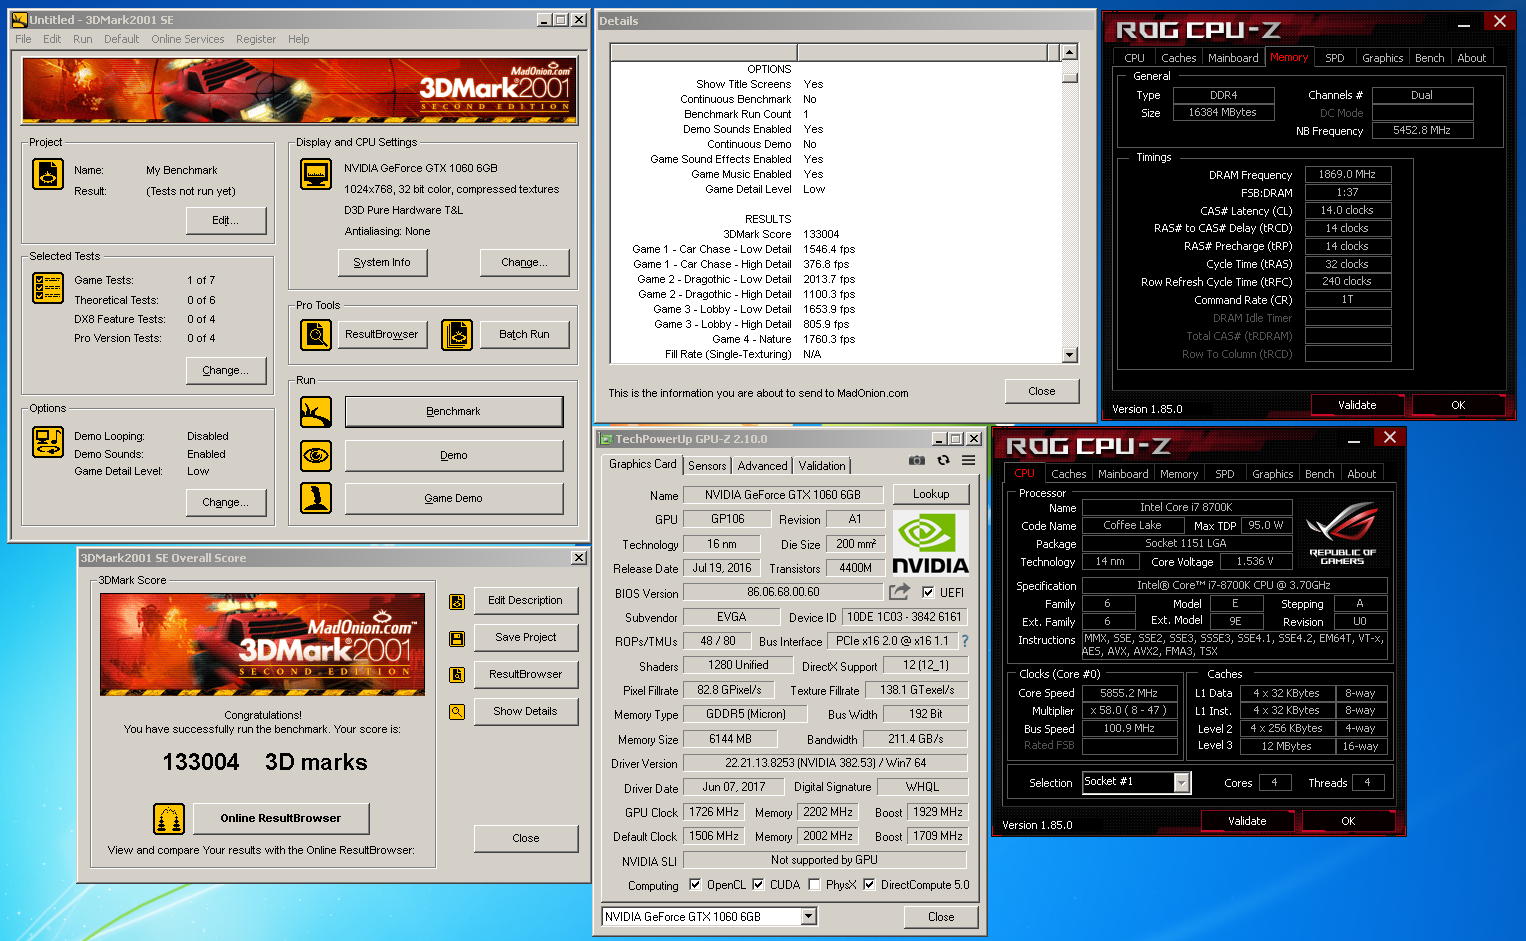The height and width of the screenshot is (941, 1526).
Task: Click the 3DMark2001 banner in main window
Action: tap(300, 91)
